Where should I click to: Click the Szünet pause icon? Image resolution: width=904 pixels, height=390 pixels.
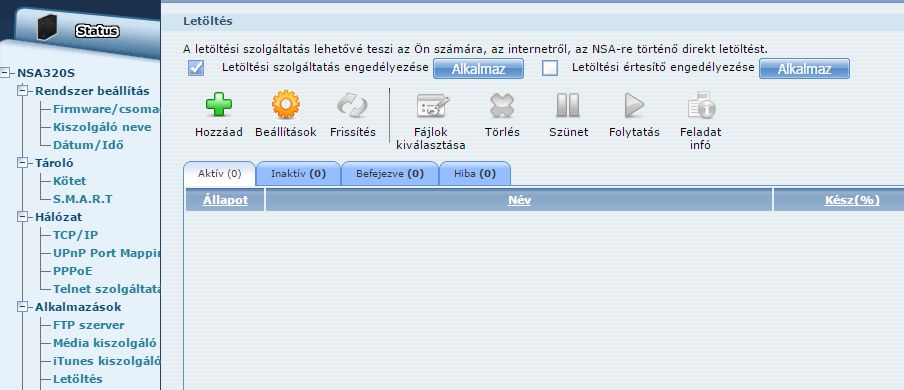[568, 106]
